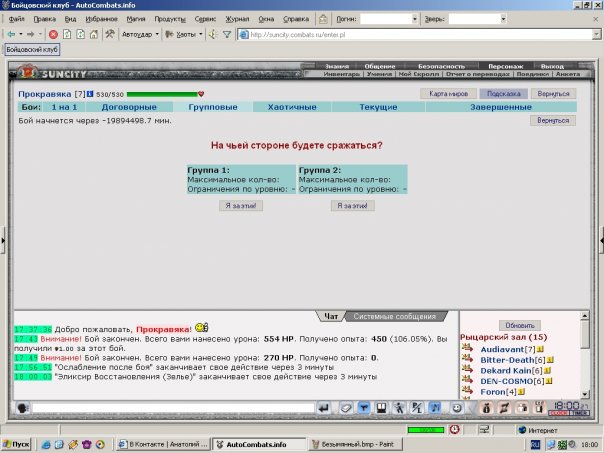Open the smiley faces picker icon
This screenshot has height=453, width=604.
(x=457, y=408)
